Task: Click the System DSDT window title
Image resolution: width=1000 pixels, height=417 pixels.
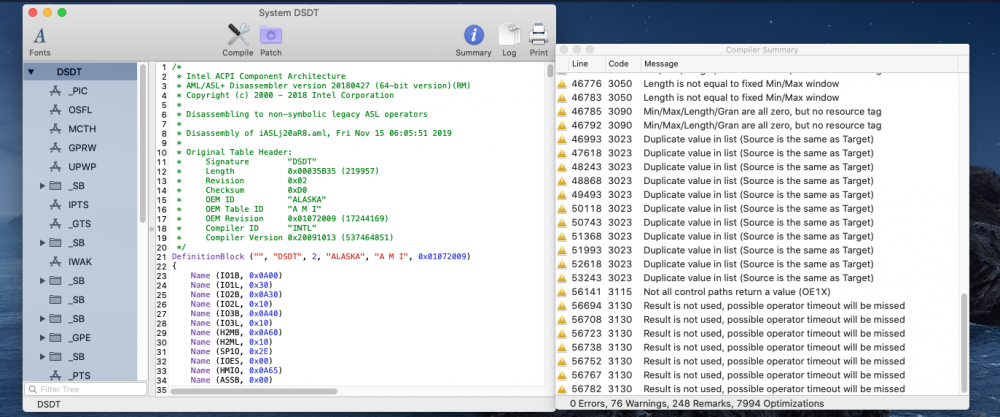Action: (x=289, y=13)
